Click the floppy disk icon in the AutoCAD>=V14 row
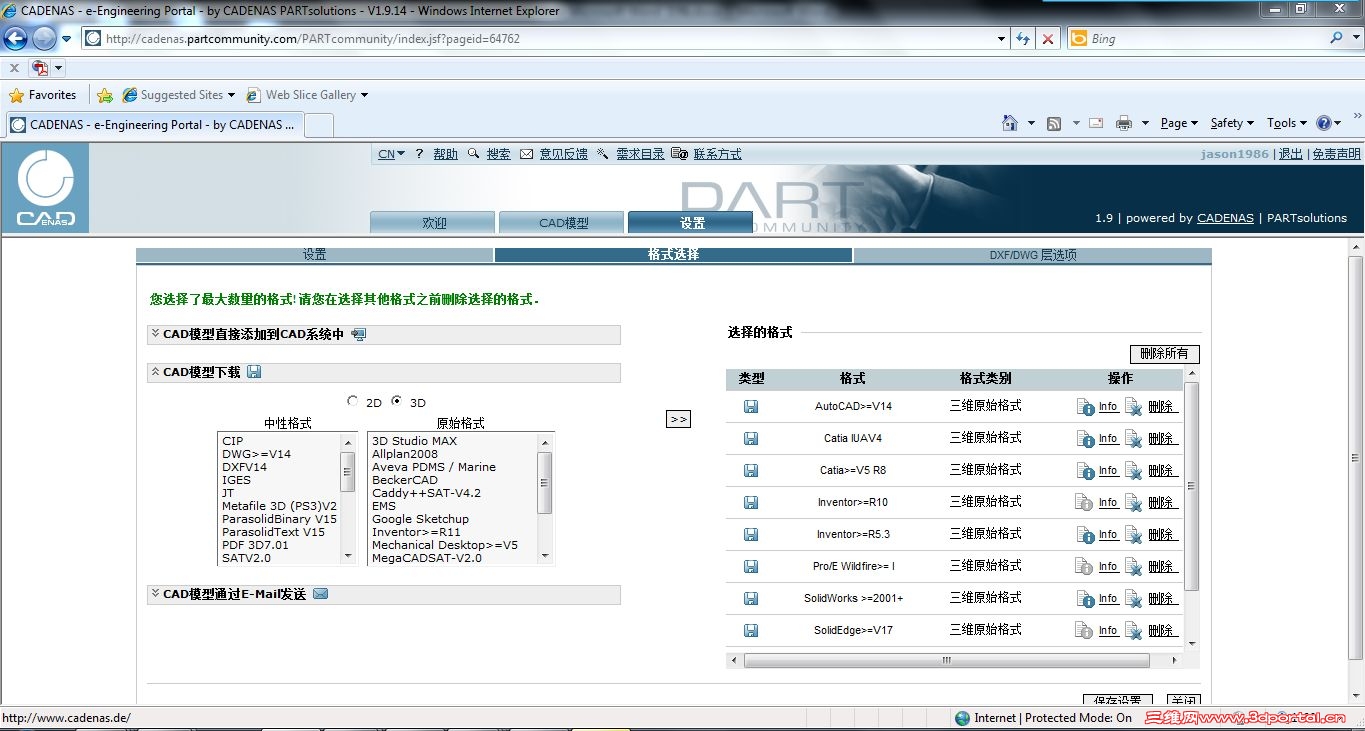 click(751, 407)
